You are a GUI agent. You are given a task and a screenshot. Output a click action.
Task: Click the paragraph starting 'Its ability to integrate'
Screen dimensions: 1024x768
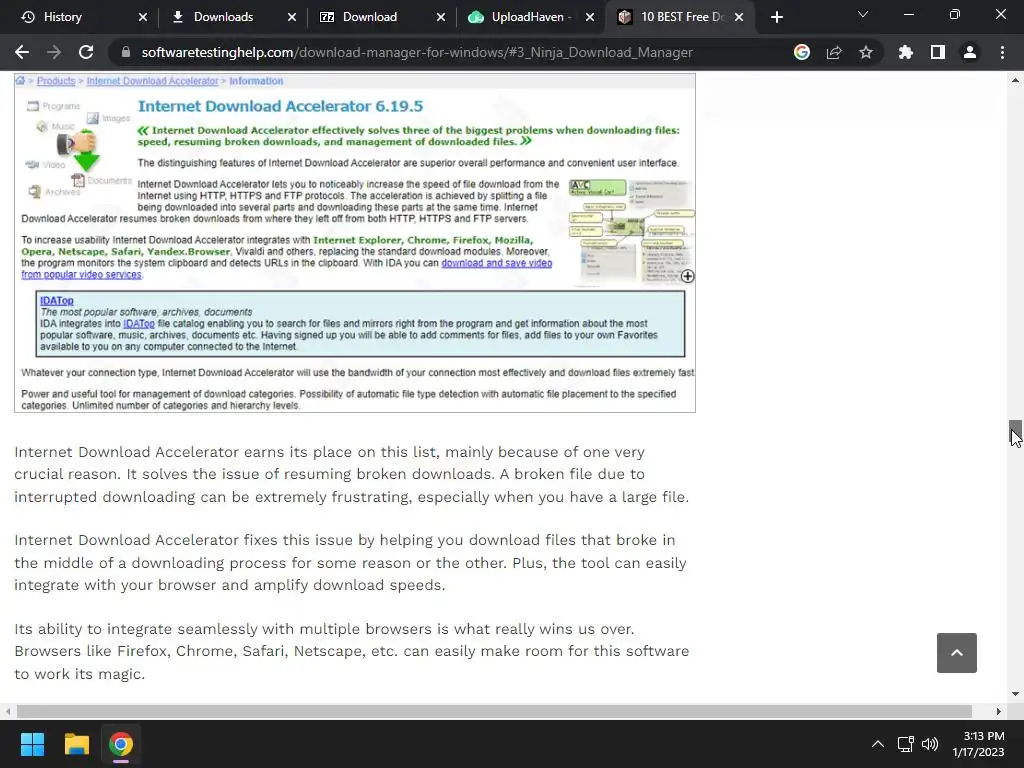tap(352, 651)
